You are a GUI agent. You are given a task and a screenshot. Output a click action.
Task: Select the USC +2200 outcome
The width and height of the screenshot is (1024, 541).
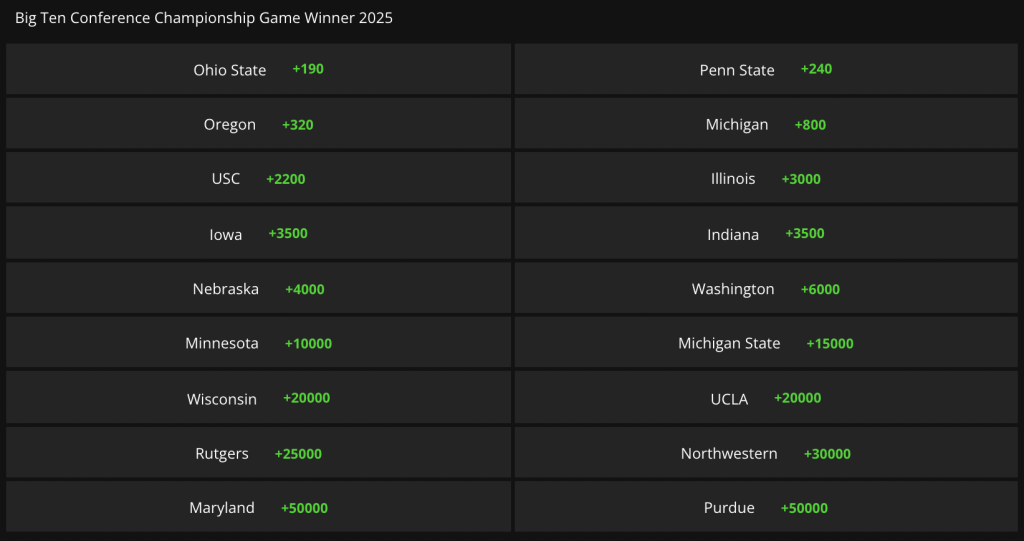click(258, 179)
